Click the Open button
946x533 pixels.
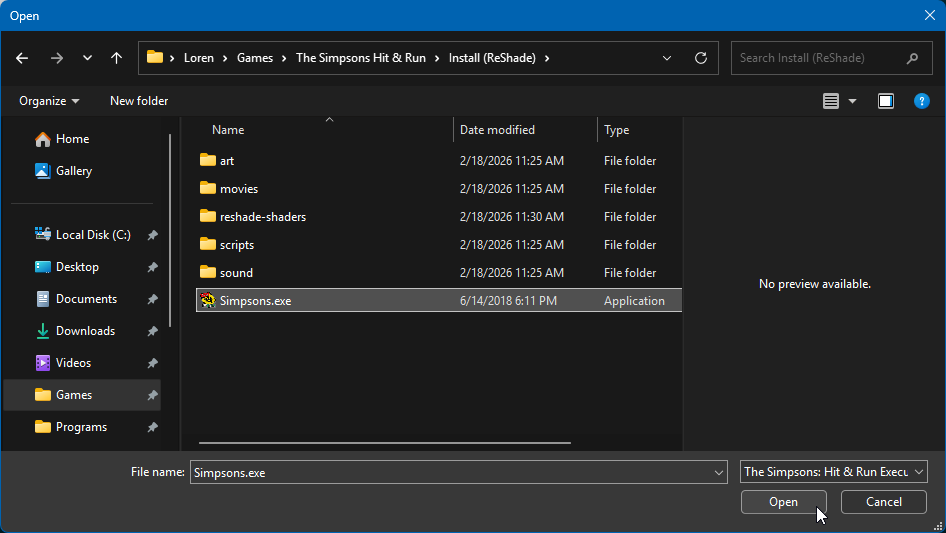point(783,502)
